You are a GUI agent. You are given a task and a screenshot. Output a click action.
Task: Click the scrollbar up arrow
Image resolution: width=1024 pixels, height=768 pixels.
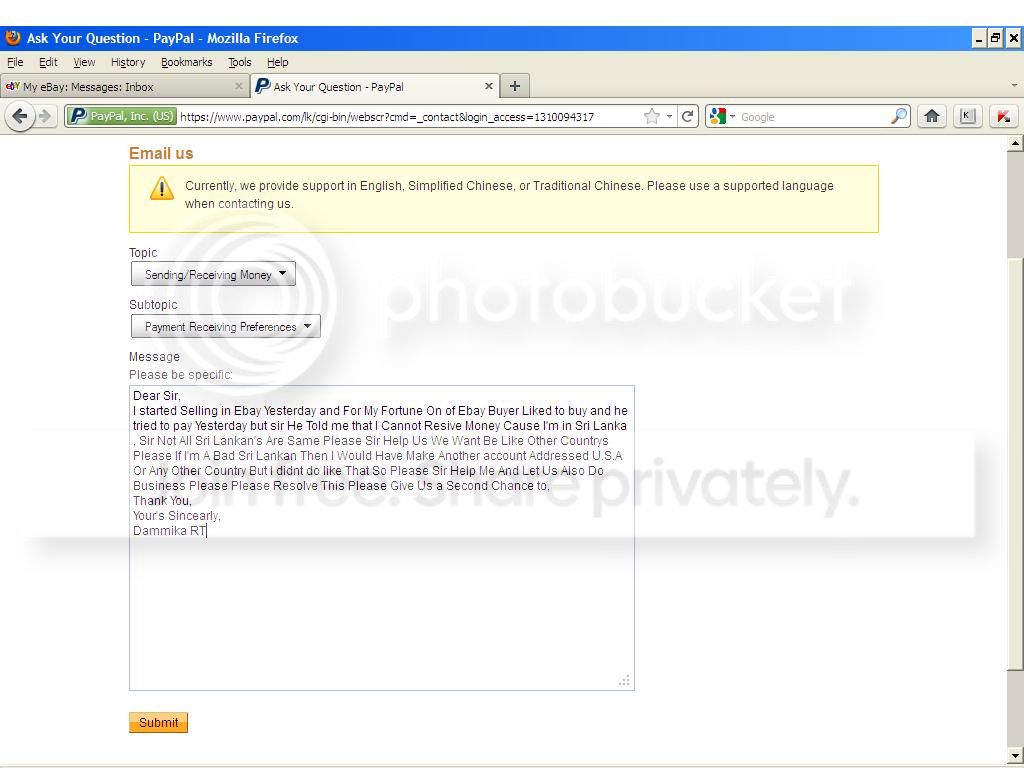pos(1016,143)
